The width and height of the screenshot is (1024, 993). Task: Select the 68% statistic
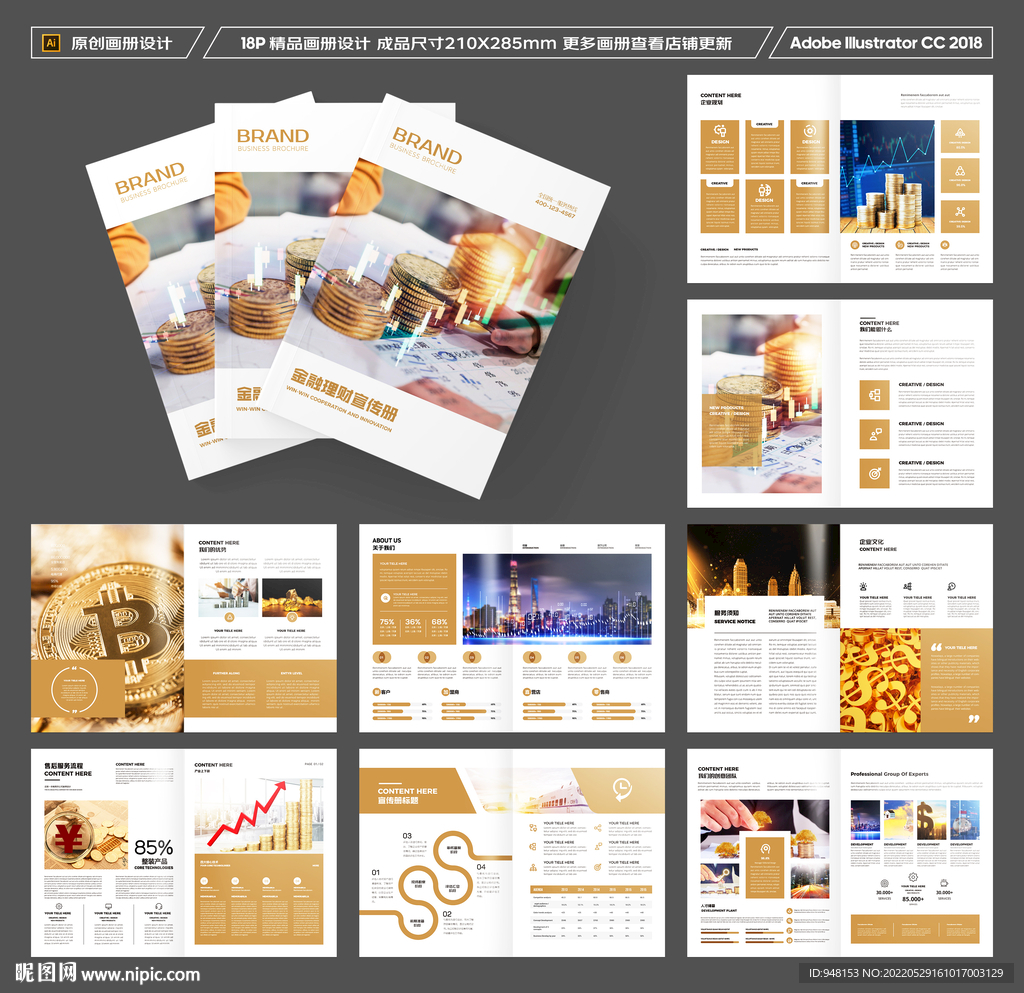pos(440,622)
